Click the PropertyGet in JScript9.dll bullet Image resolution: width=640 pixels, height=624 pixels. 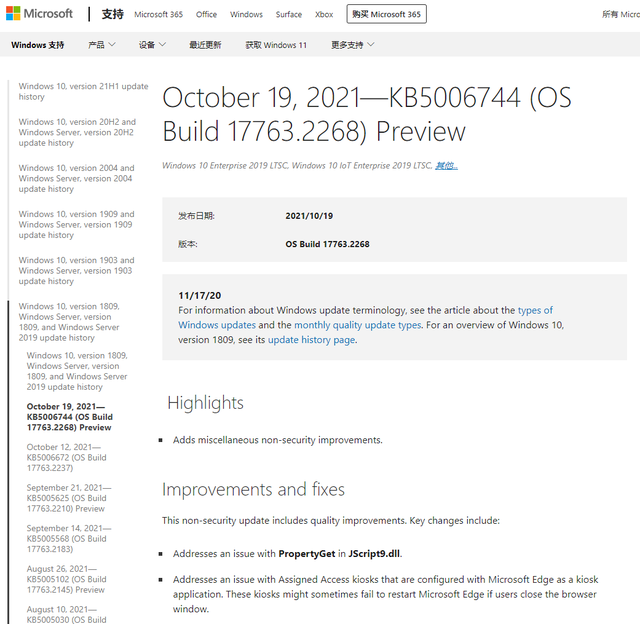(x=287, y=554)
